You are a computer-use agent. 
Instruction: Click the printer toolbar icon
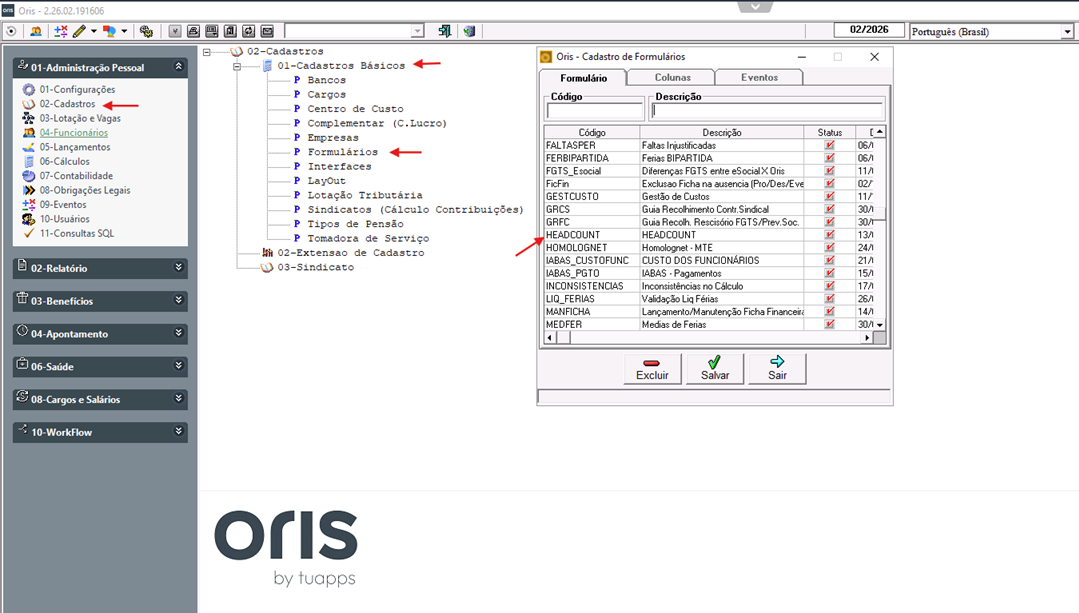(193, 31)
